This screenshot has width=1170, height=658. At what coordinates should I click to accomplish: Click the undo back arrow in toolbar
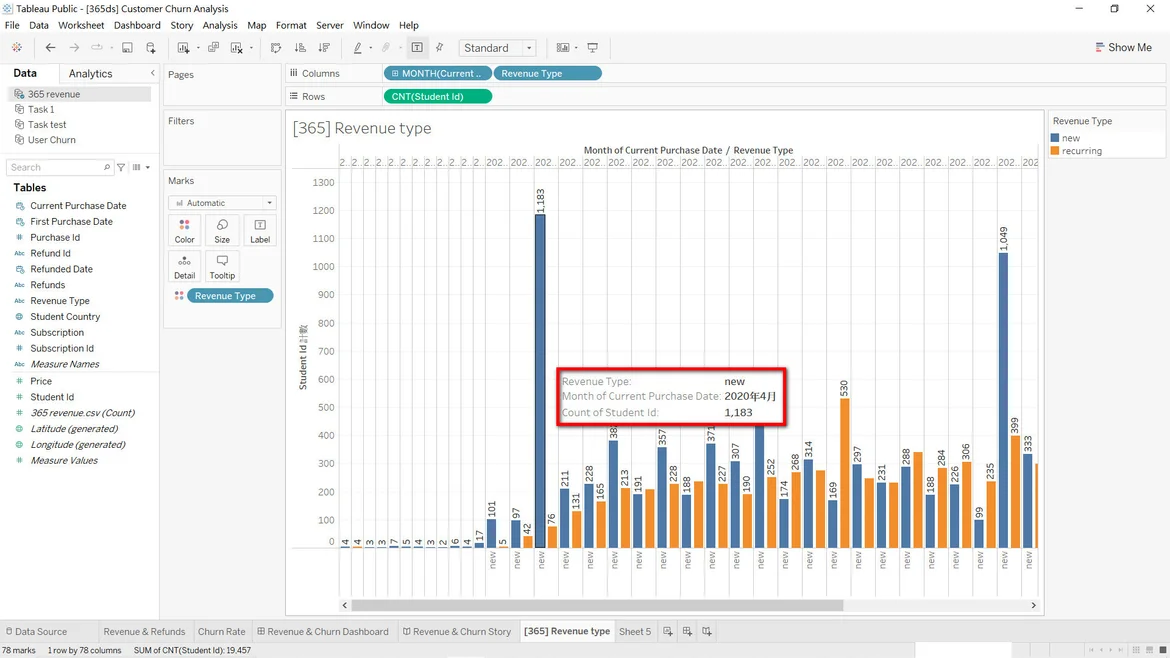(x=50, y=48)
